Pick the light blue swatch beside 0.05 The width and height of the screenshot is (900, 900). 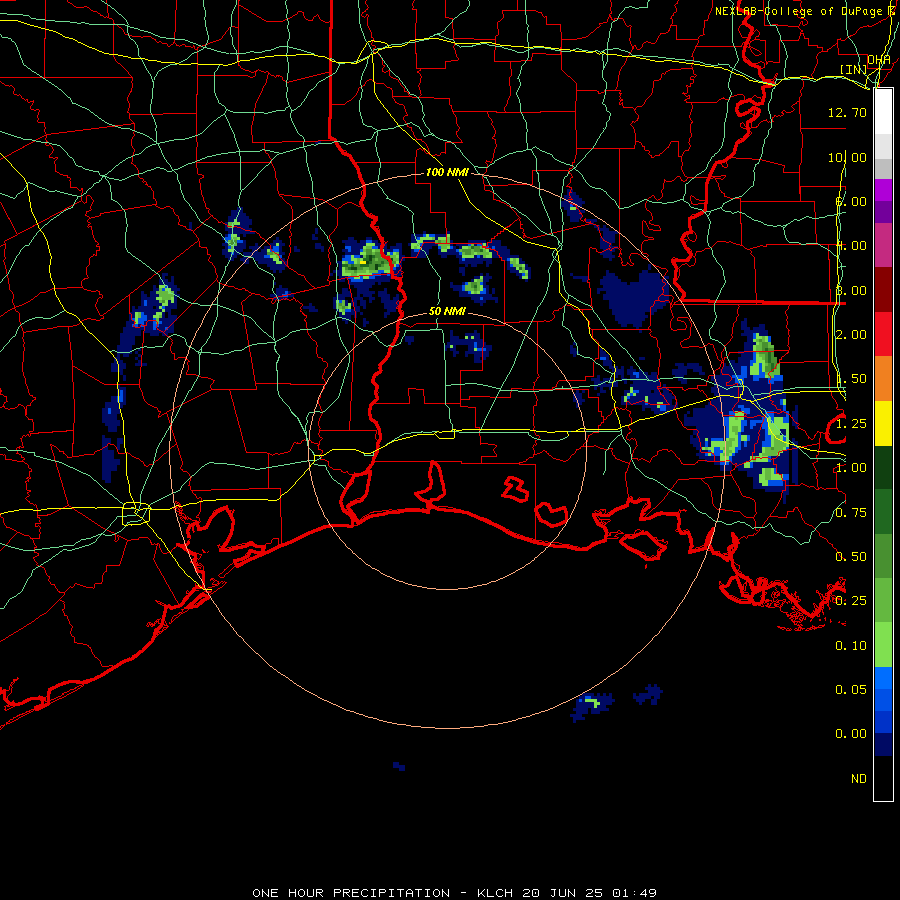(883, 678)
